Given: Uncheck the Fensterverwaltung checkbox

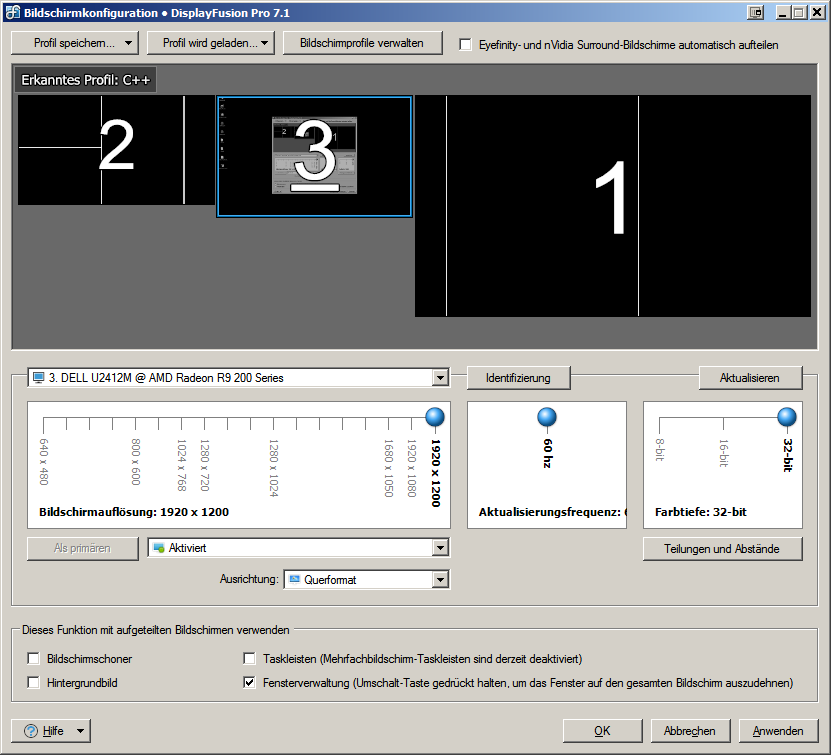Looking at the screenshot, I should click(250, 683).
